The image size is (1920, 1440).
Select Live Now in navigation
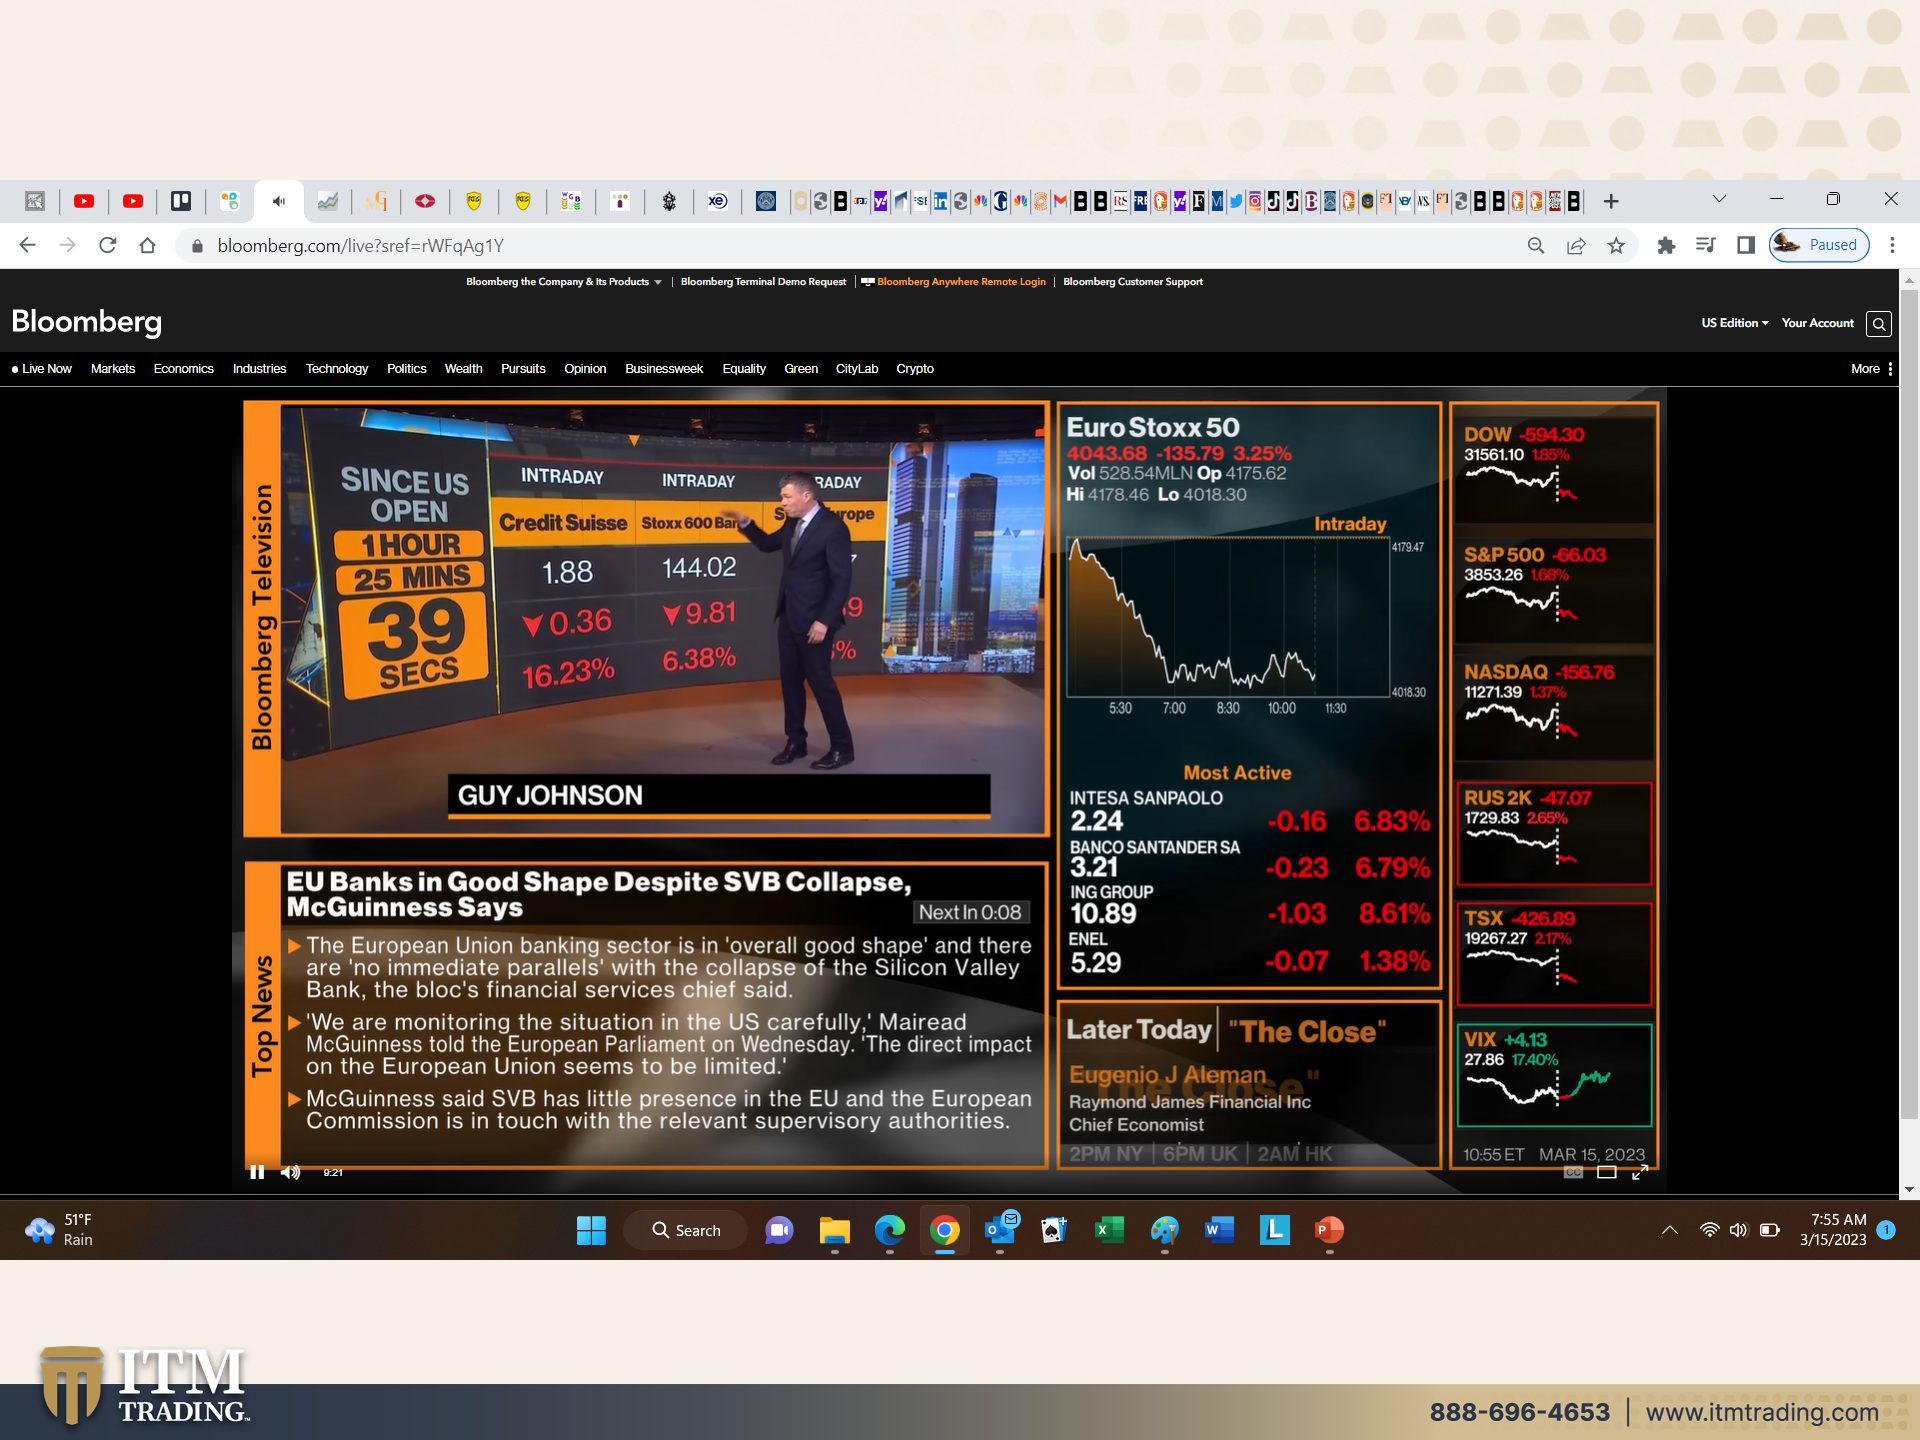[x=41, y=369]
